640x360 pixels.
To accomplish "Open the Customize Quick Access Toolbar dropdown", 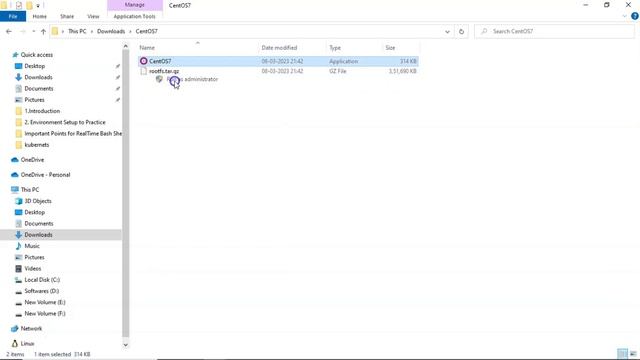I will 38,6.
